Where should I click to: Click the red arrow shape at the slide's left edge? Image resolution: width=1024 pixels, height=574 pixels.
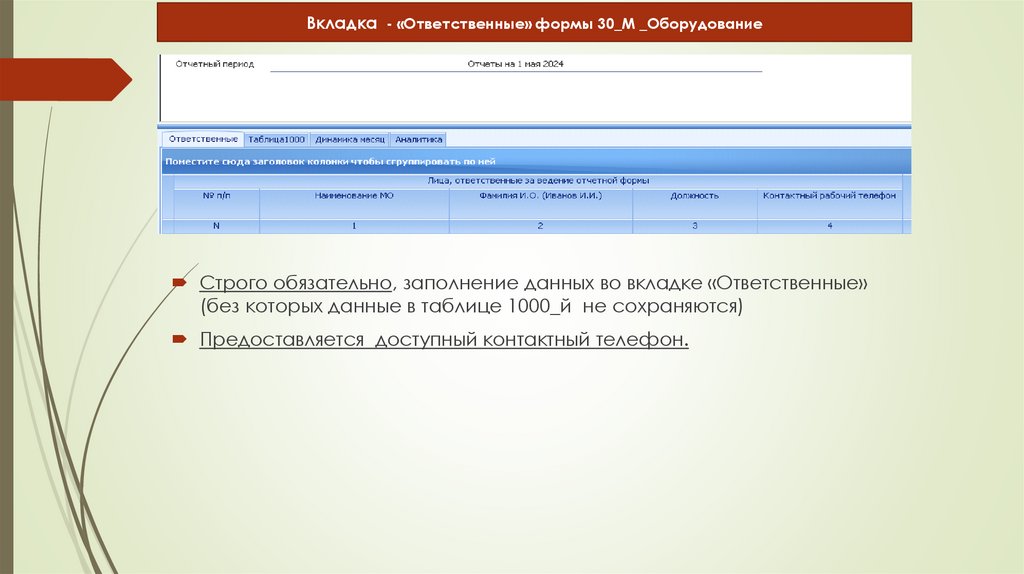pos(65,80)
